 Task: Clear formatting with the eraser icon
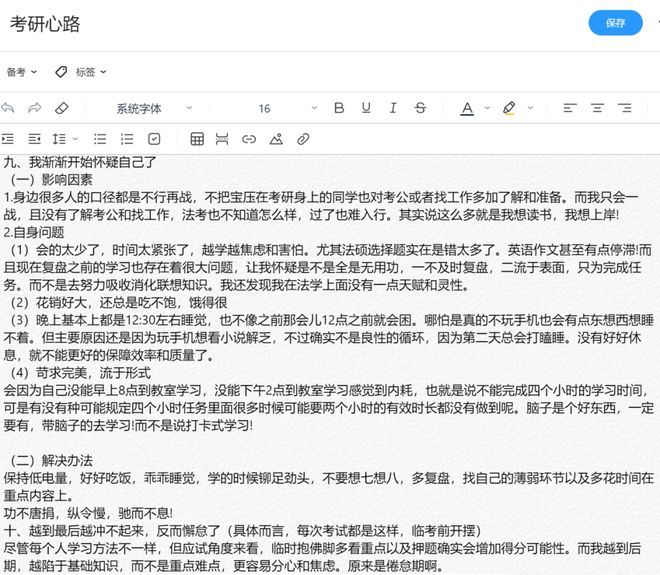[x=62, y=108]
